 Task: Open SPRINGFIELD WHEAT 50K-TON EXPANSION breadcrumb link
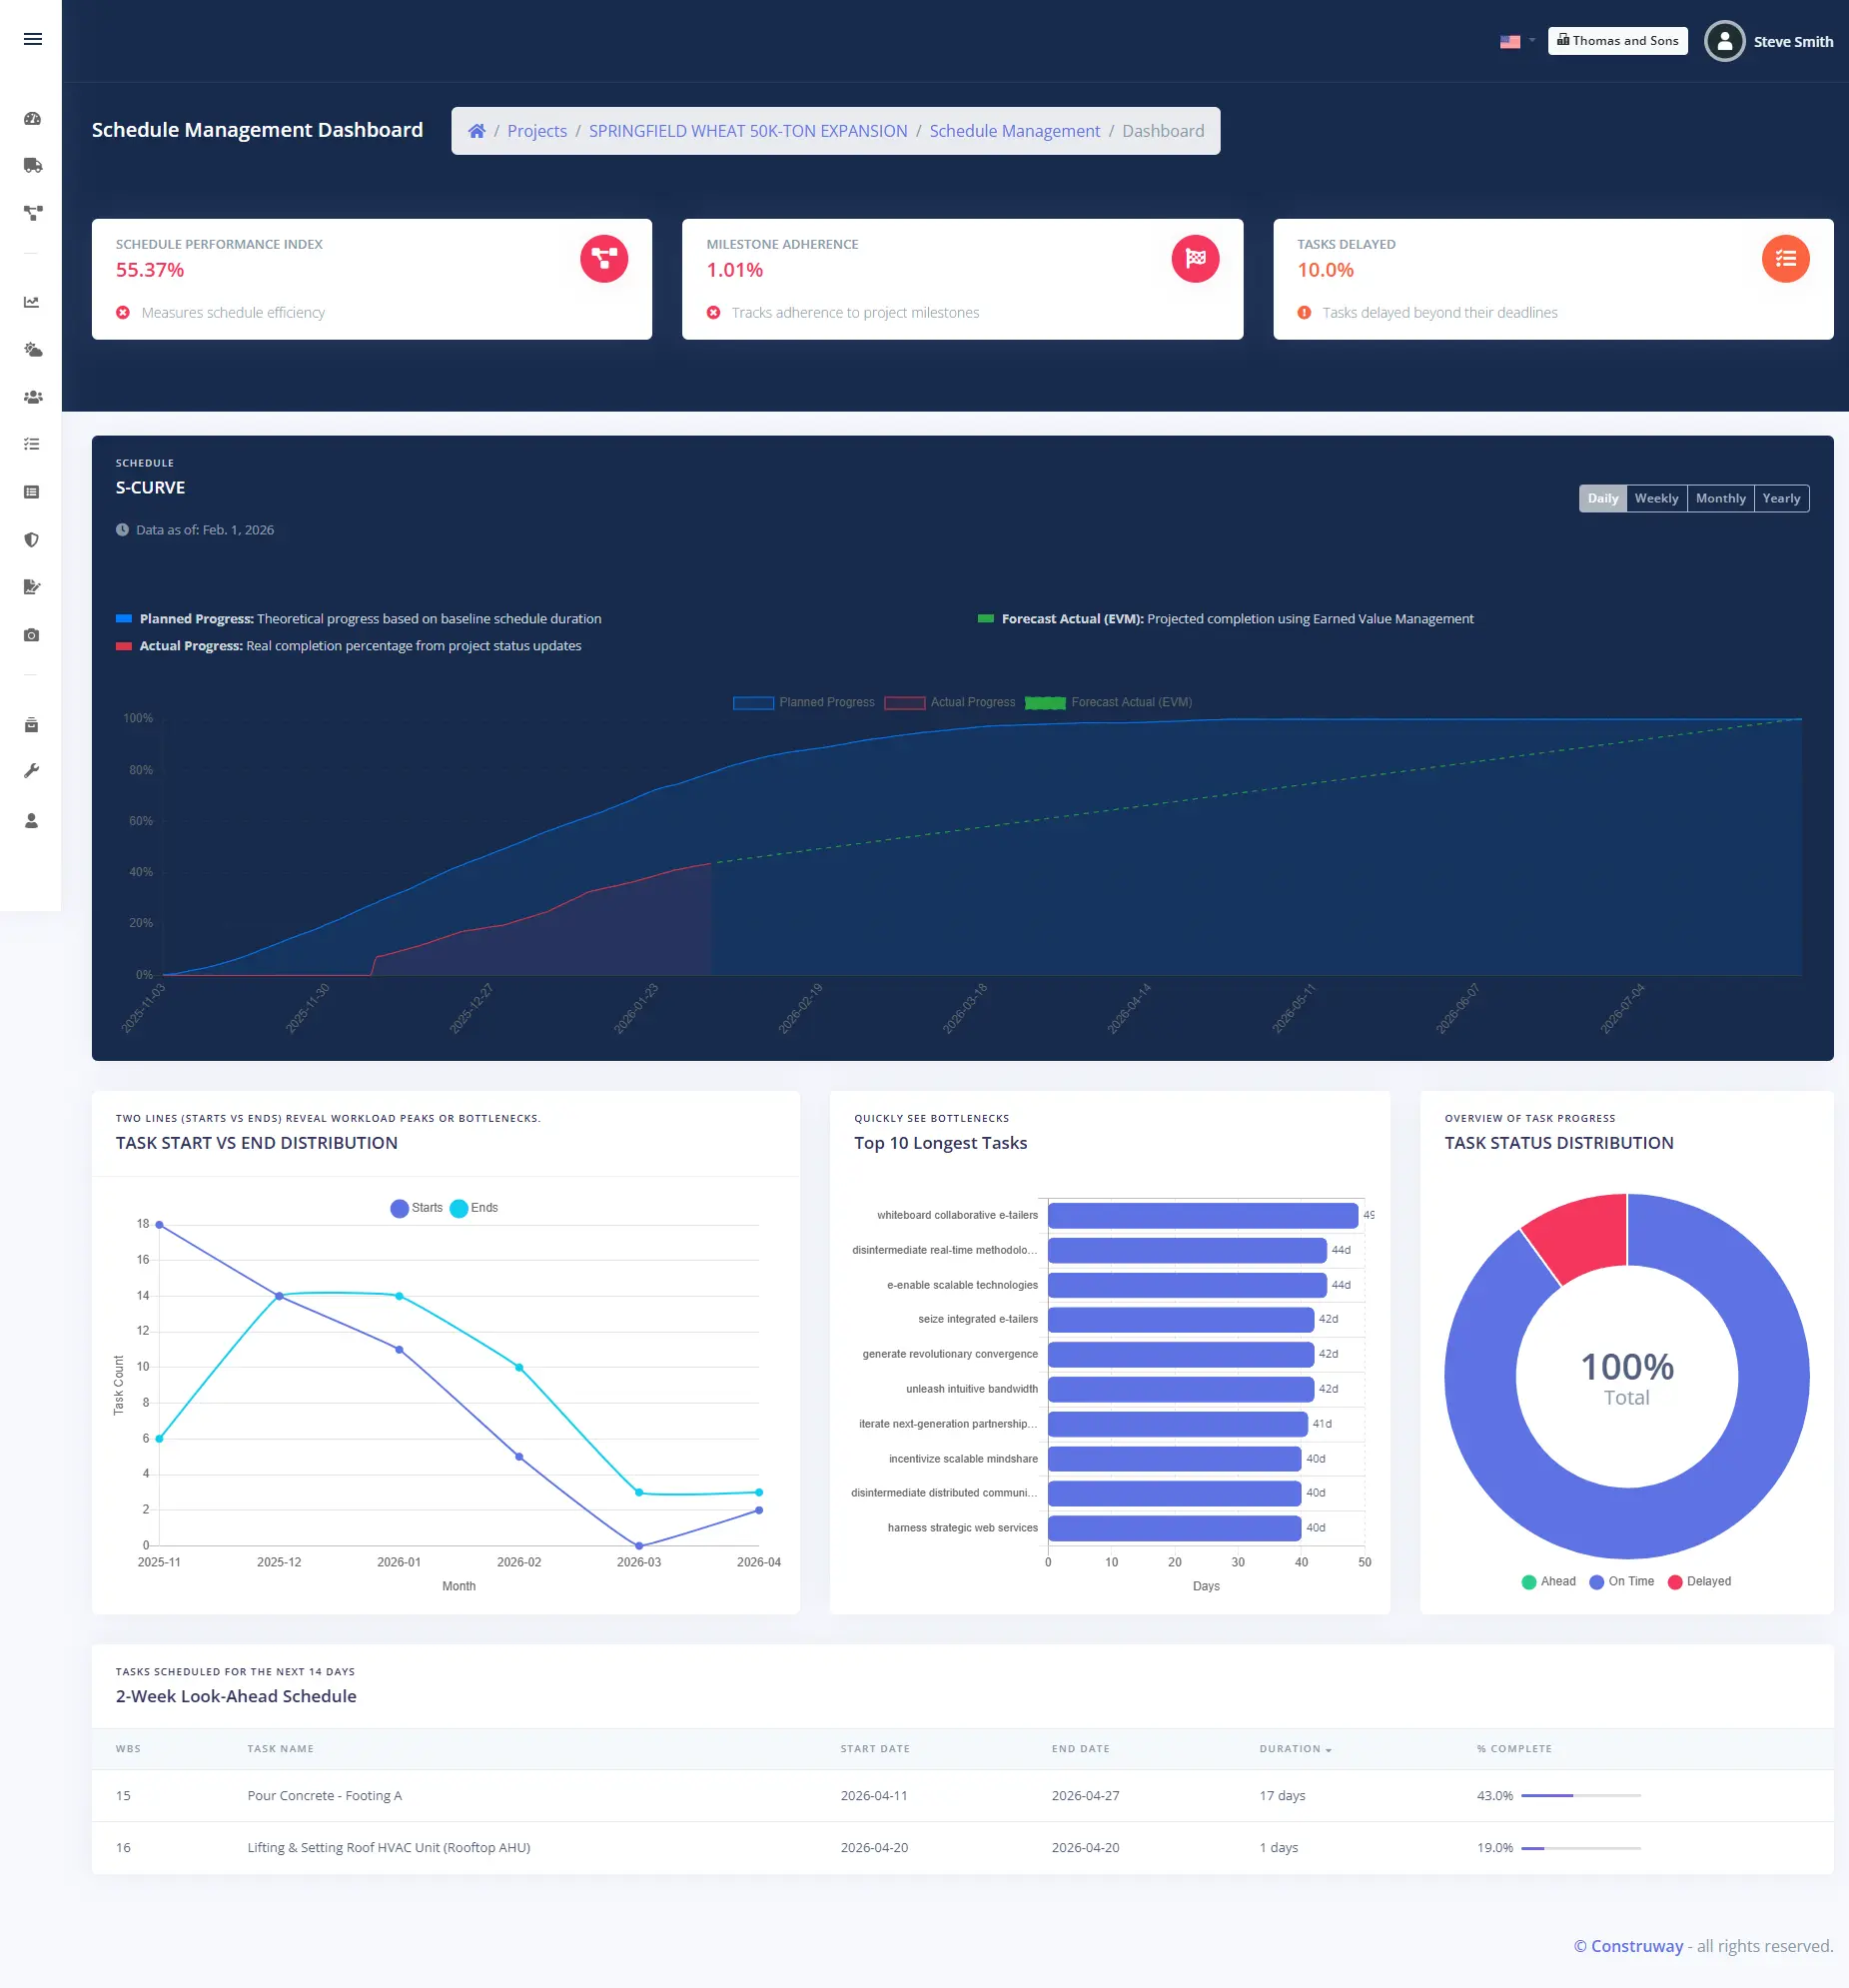coord(748,131)
